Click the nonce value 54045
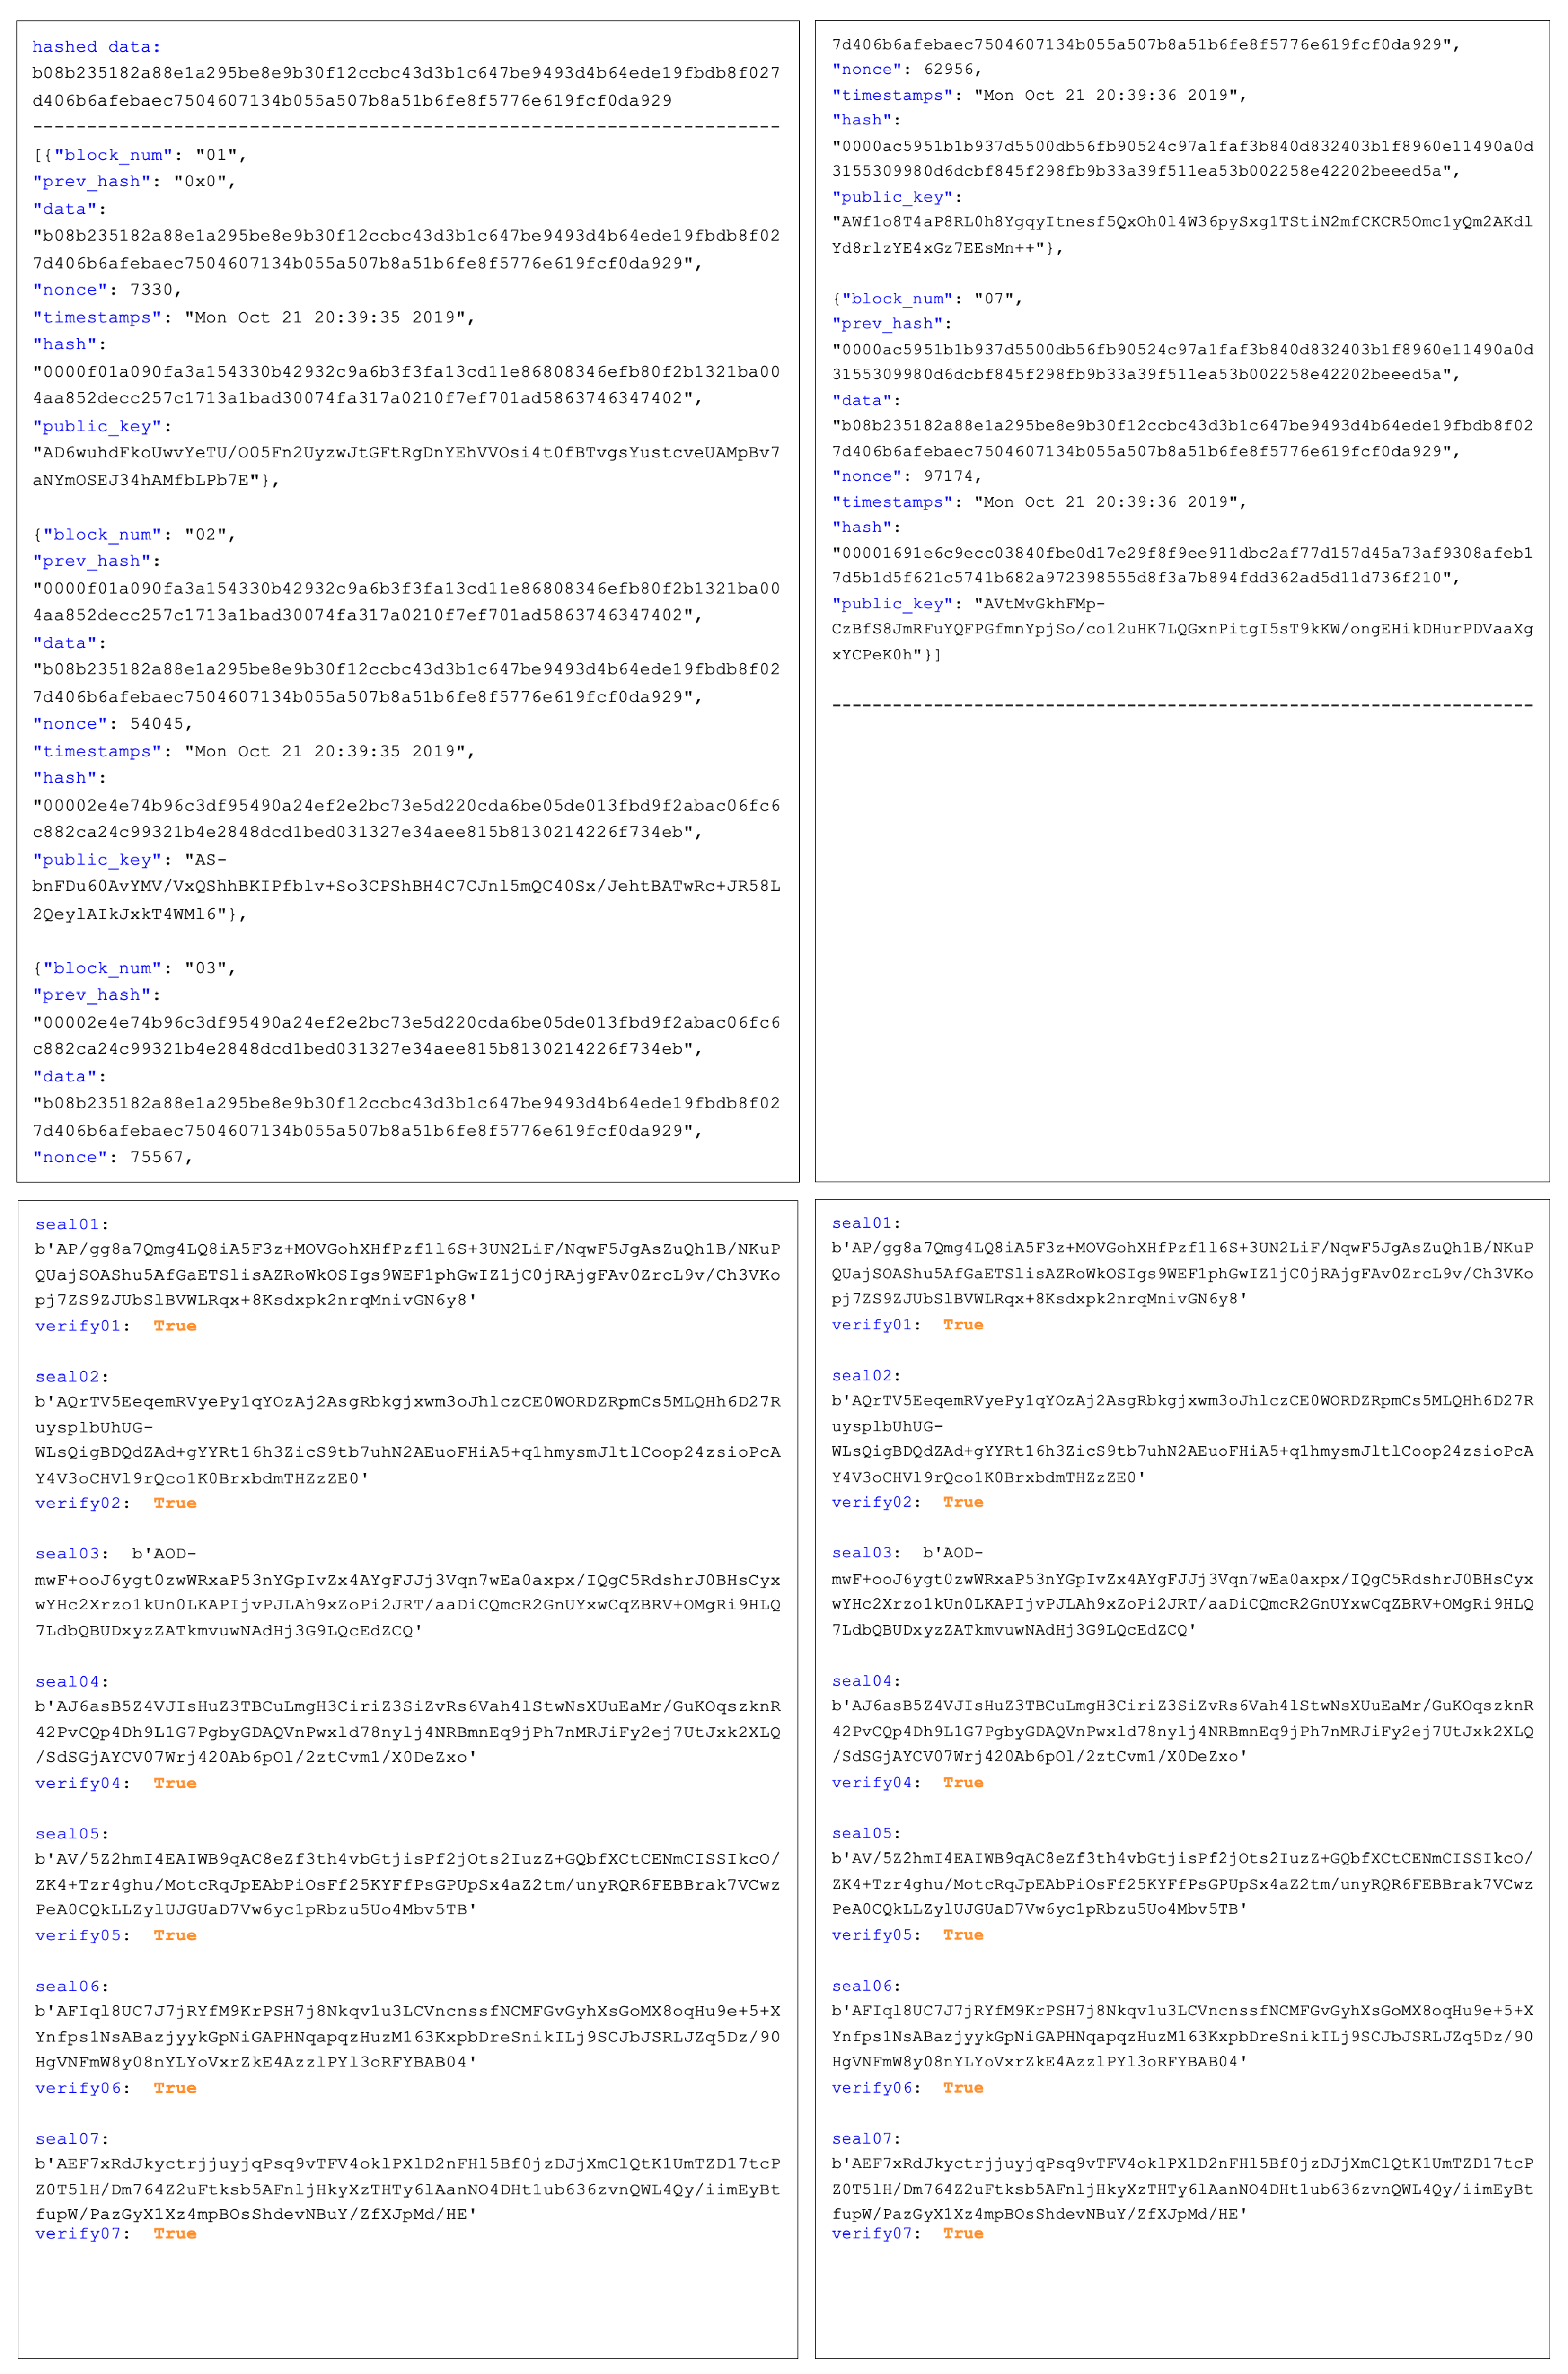Image resolution: width=1568 pixels, height=2374 pixels. (x=159, y=724)
